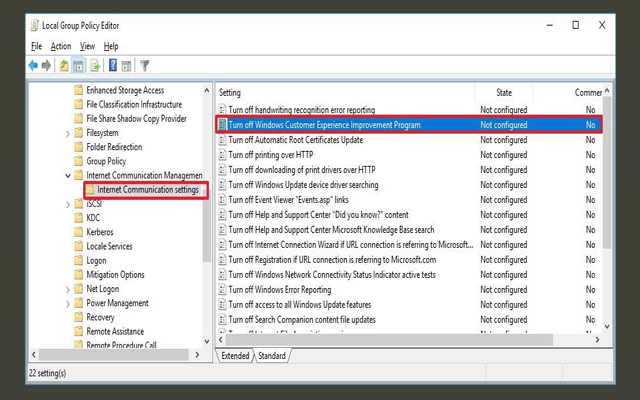Collapse the Internet Communication Management node
This screenshot has height=400, width=640.
point(68,176)
